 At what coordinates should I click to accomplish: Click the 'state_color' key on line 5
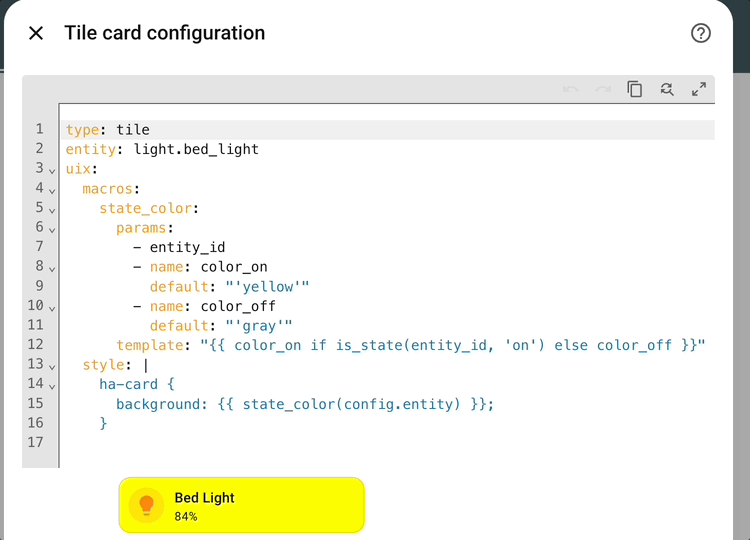pyautogui.click(x=145, y=209)
